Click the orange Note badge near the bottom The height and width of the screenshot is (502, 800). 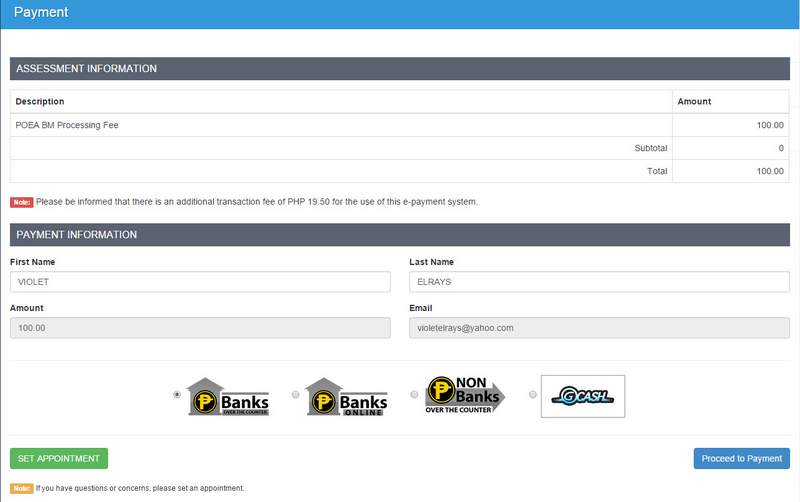pyautogui.click(x=21, y=488)
